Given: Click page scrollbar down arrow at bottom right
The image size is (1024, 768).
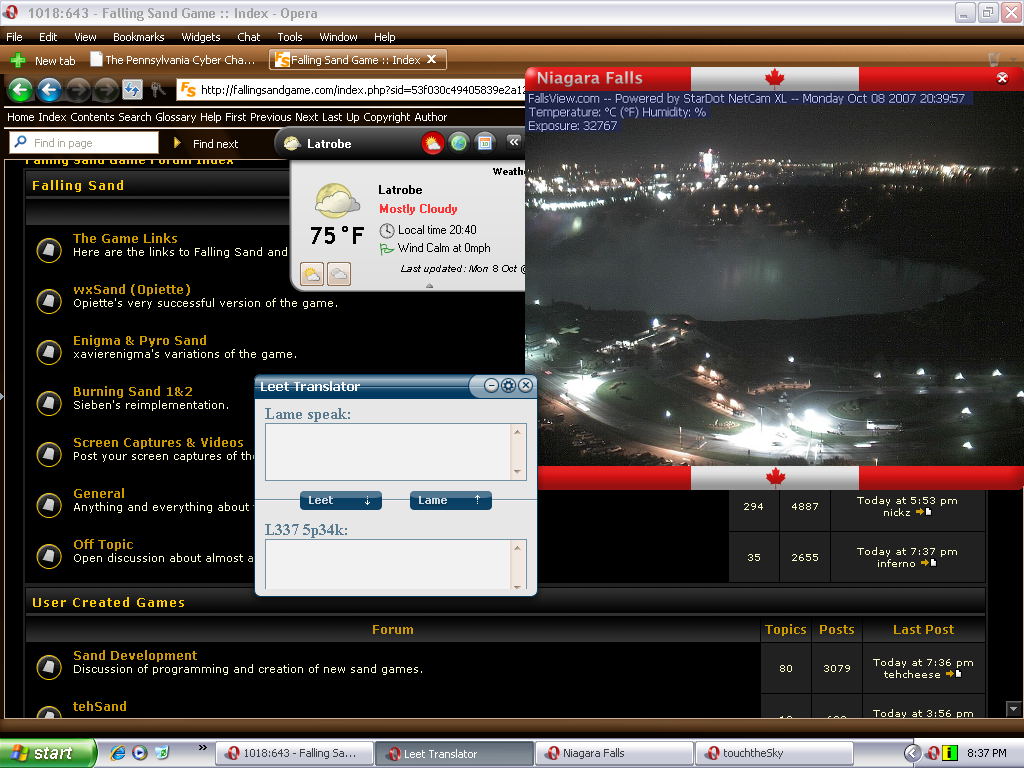Looking at the screenshot, I should click(1013, 709).
